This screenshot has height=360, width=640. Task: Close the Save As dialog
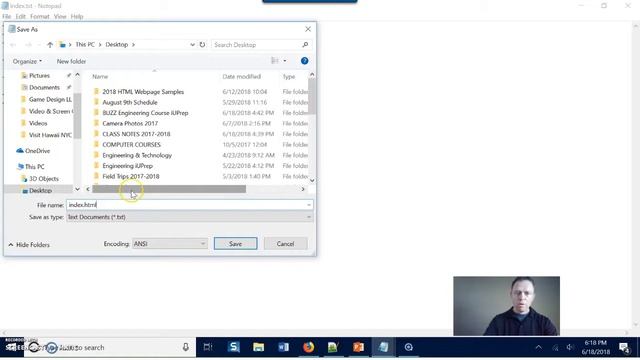308,29
